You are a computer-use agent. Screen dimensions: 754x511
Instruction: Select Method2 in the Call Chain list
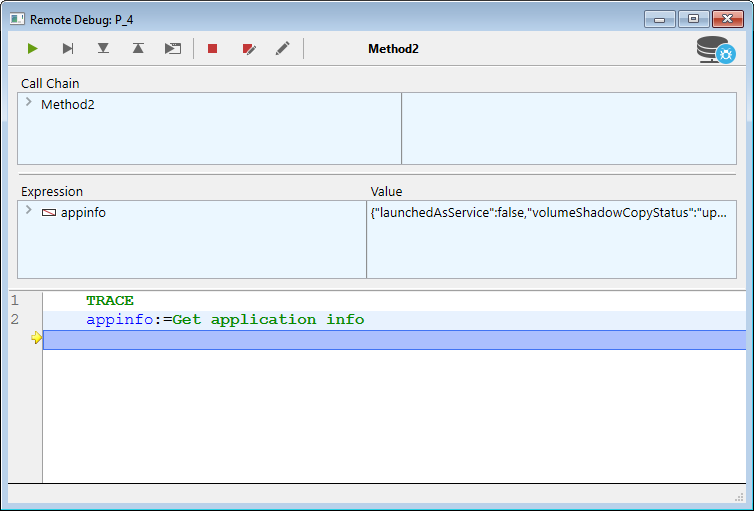(68, 104)
